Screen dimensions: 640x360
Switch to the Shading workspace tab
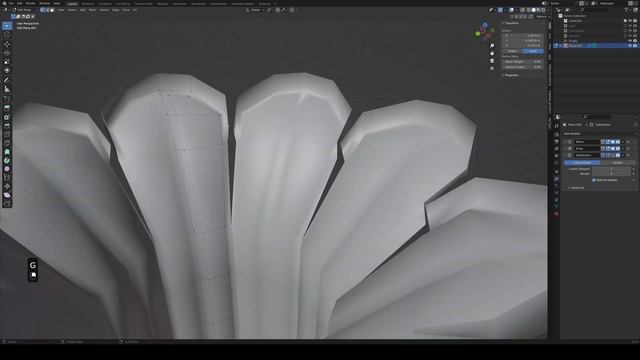162,4
